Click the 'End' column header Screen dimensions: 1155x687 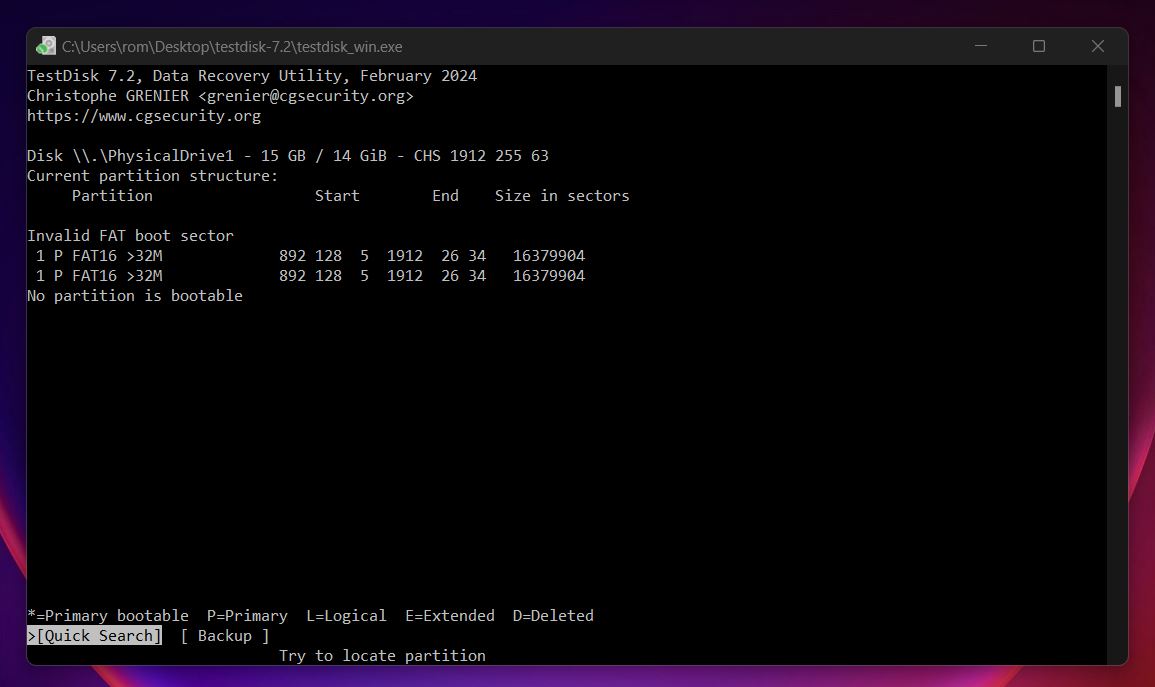445,196
